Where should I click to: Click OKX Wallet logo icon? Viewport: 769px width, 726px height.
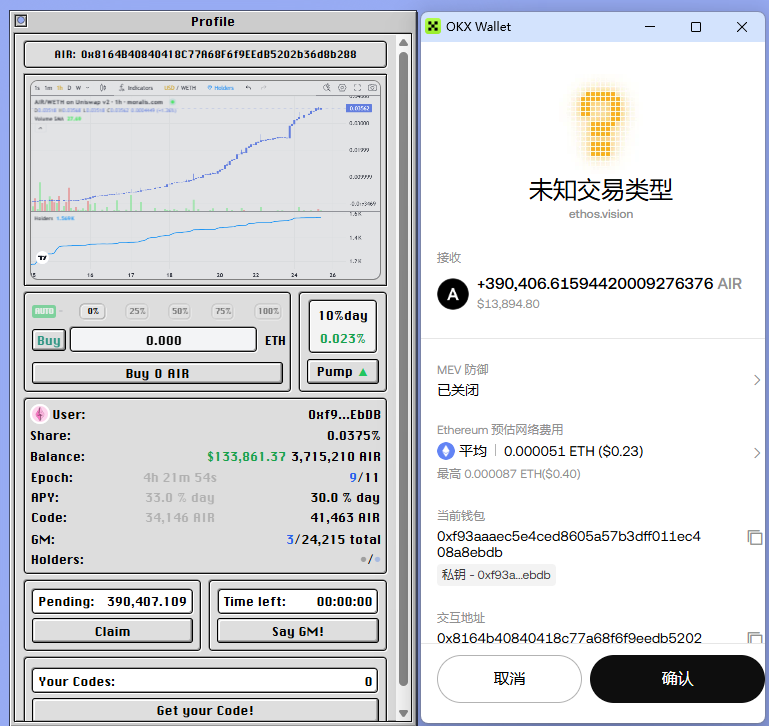coord(433,26)
